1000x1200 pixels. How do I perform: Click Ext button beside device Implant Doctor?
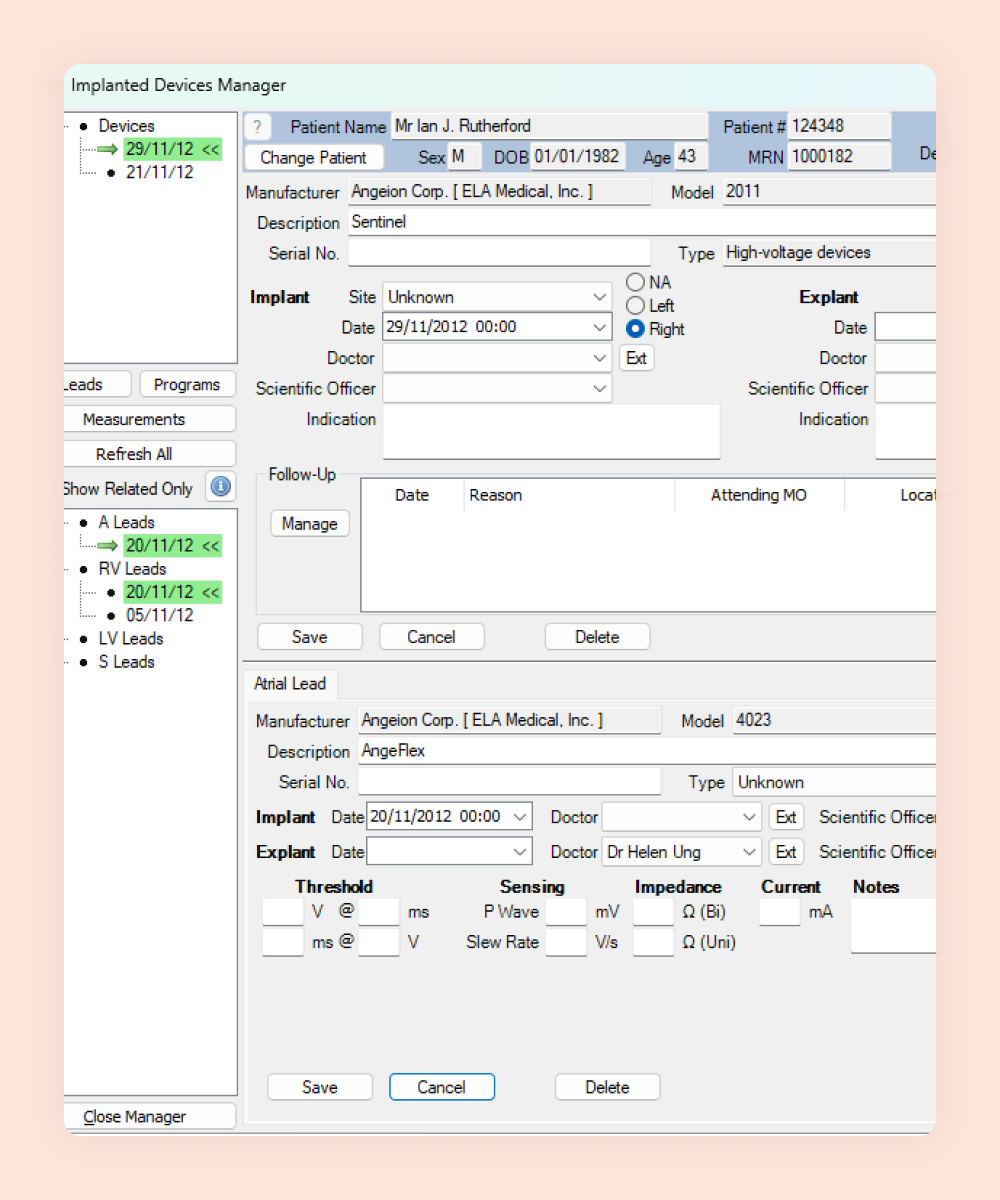coord(637,358)
